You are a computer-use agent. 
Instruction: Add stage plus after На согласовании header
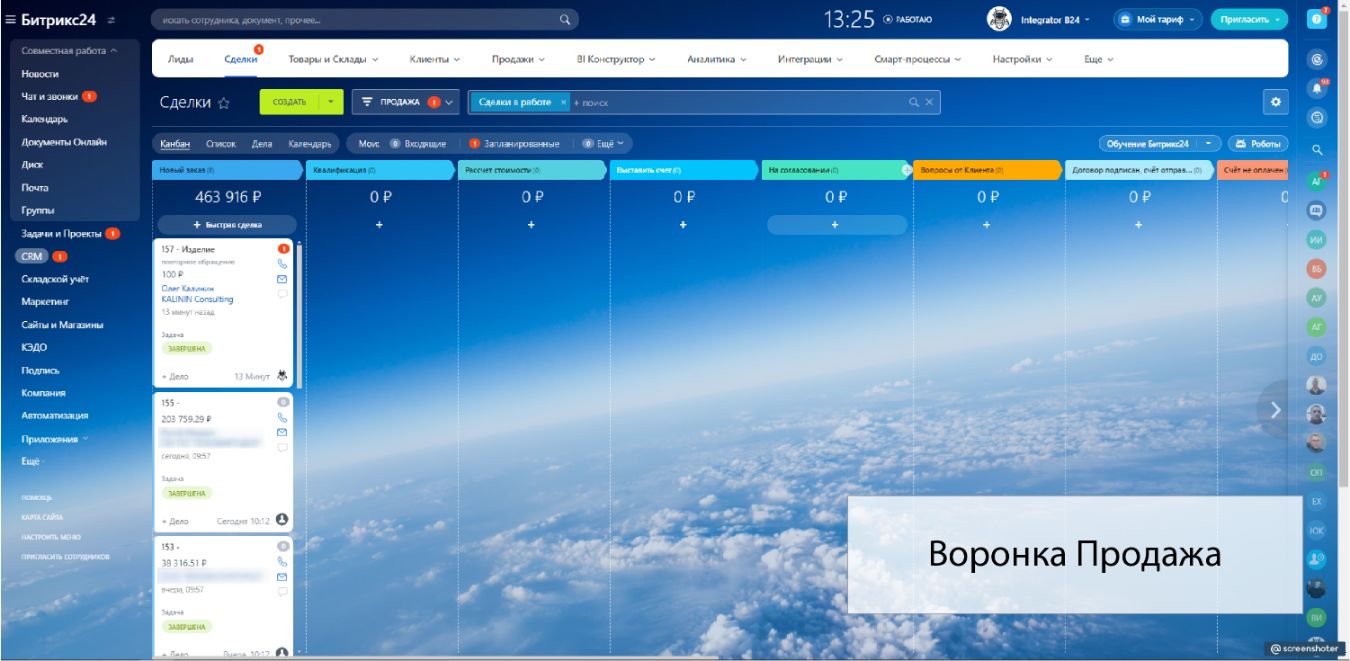[907, 170]
